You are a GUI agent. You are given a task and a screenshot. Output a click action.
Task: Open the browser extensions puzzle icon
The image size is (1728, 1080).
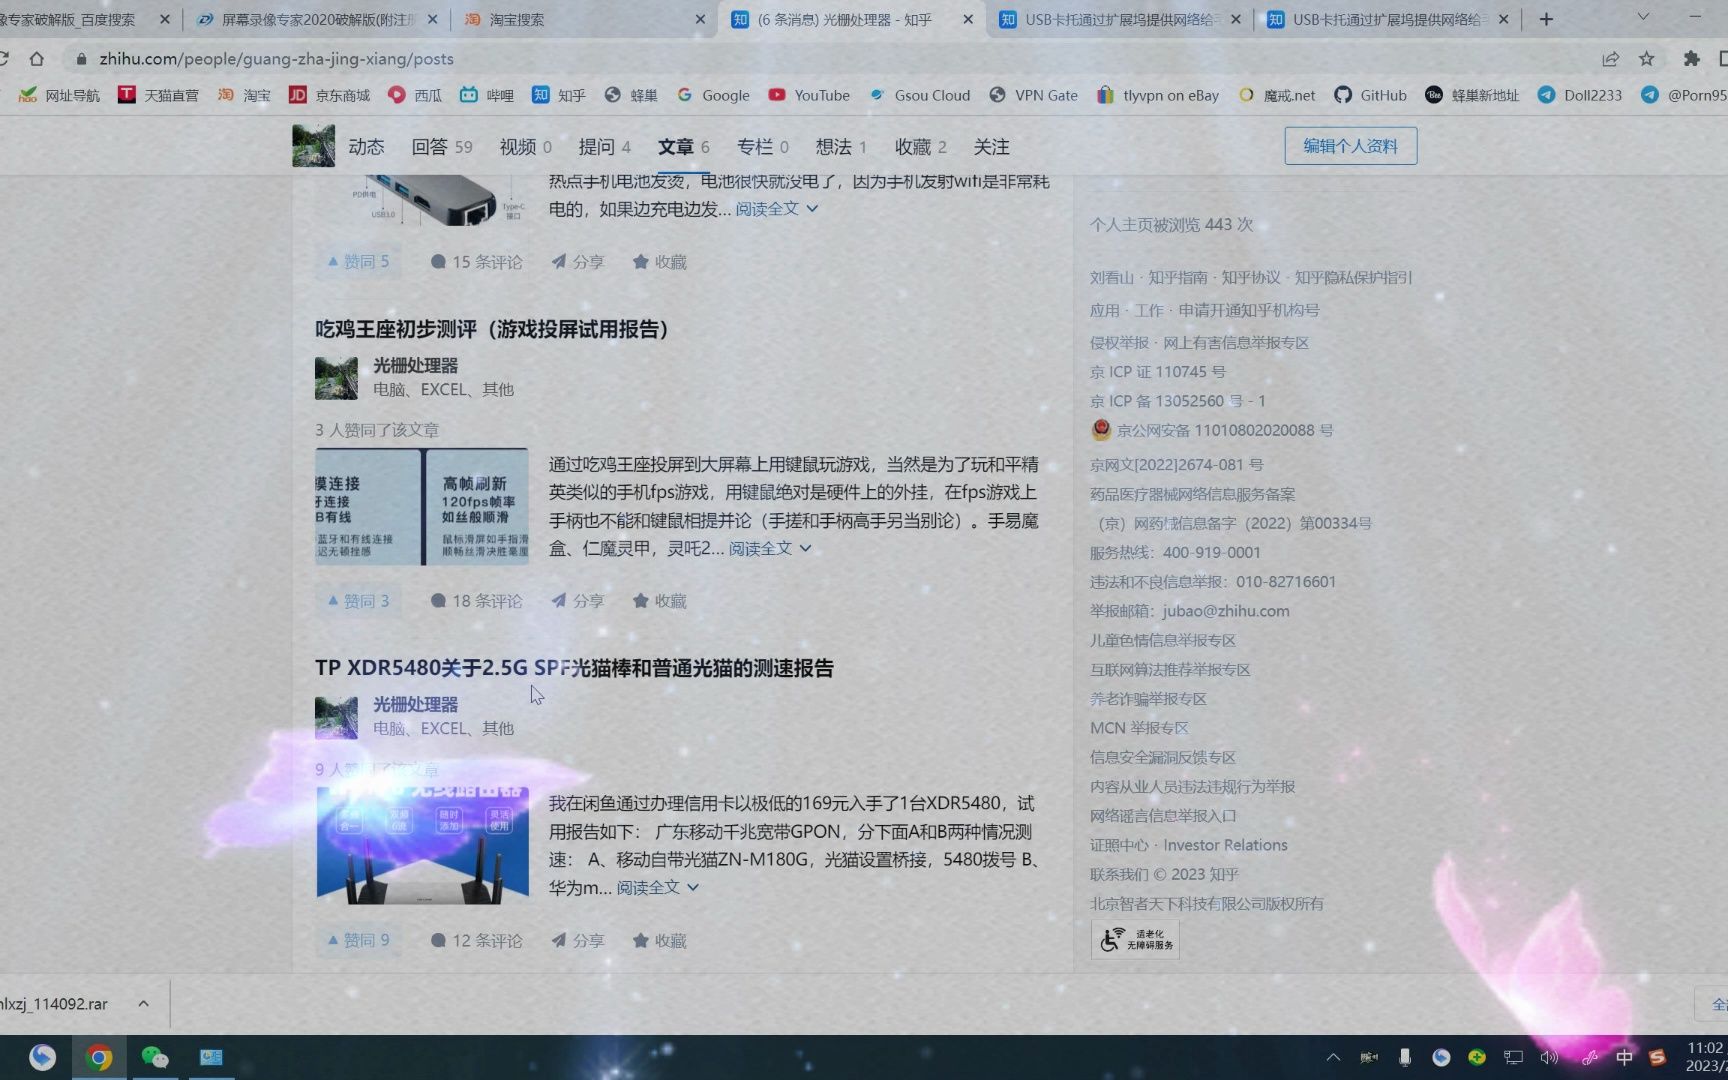point(1691,59)
